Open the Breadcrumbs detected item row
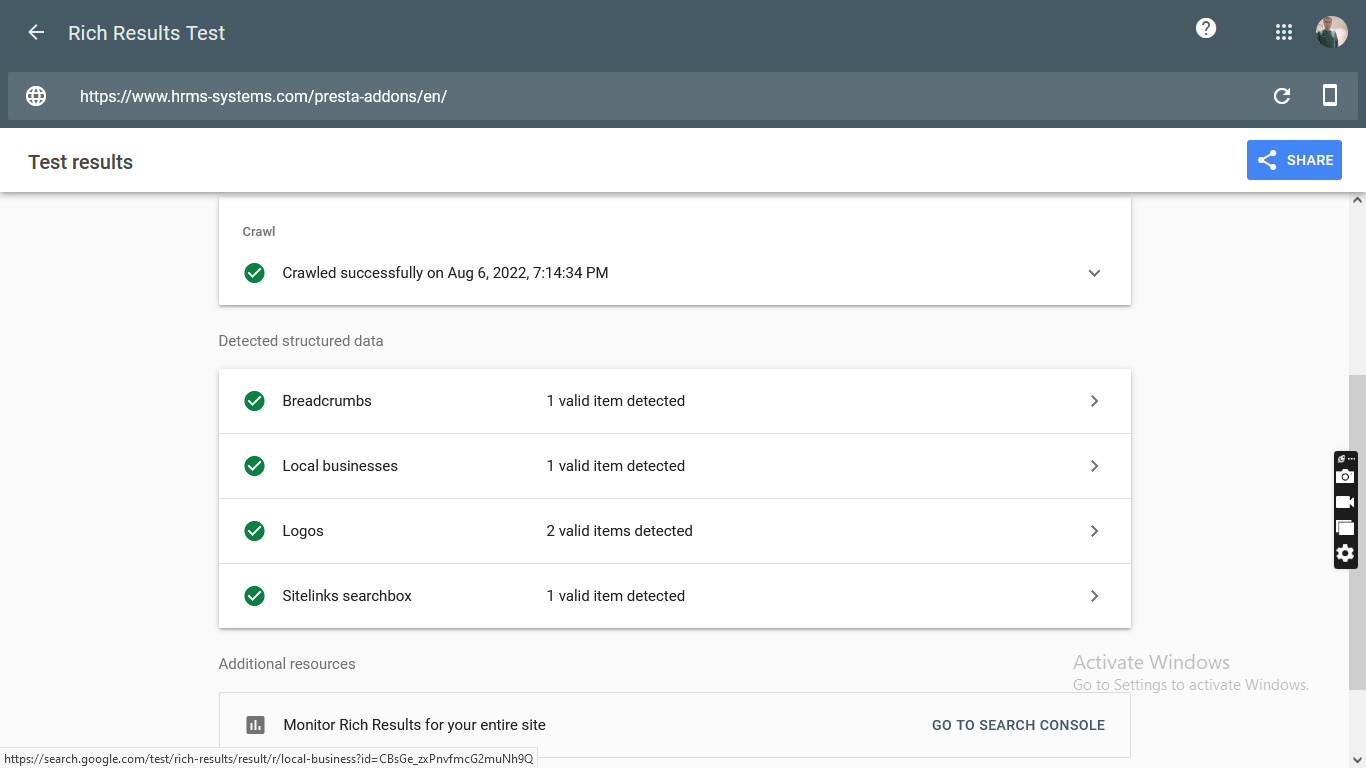The image size is (1366, 768). 615,401
